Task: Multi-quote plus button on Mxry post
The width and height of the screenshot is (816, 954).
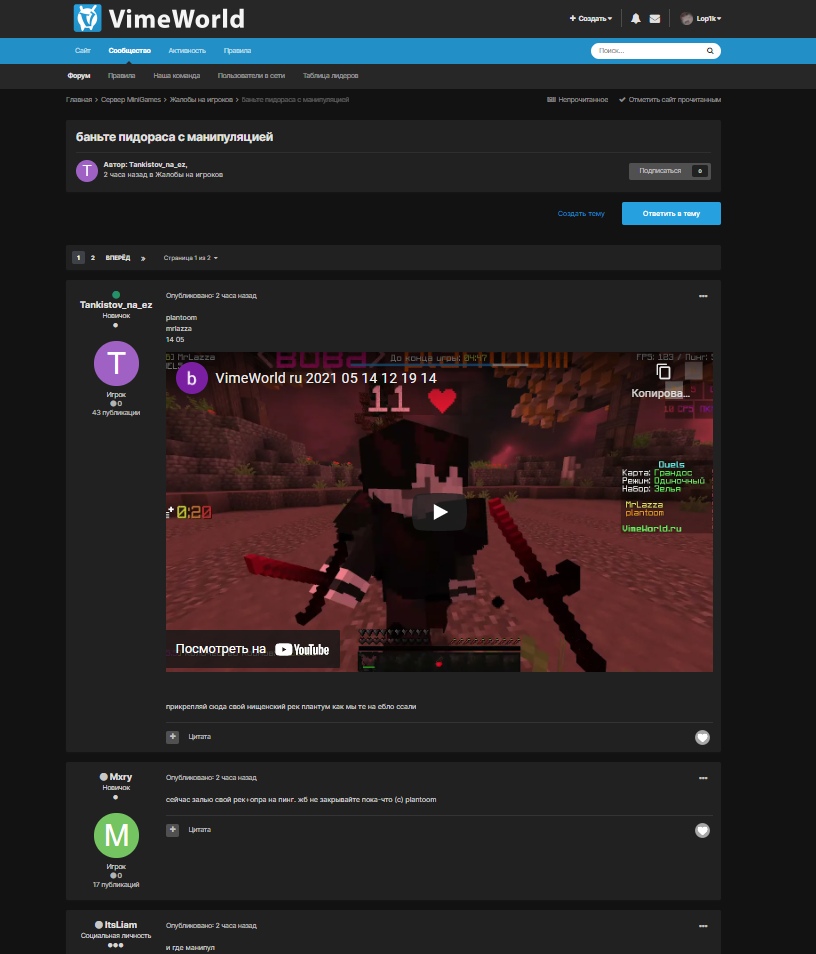Action: coord(173,830)
